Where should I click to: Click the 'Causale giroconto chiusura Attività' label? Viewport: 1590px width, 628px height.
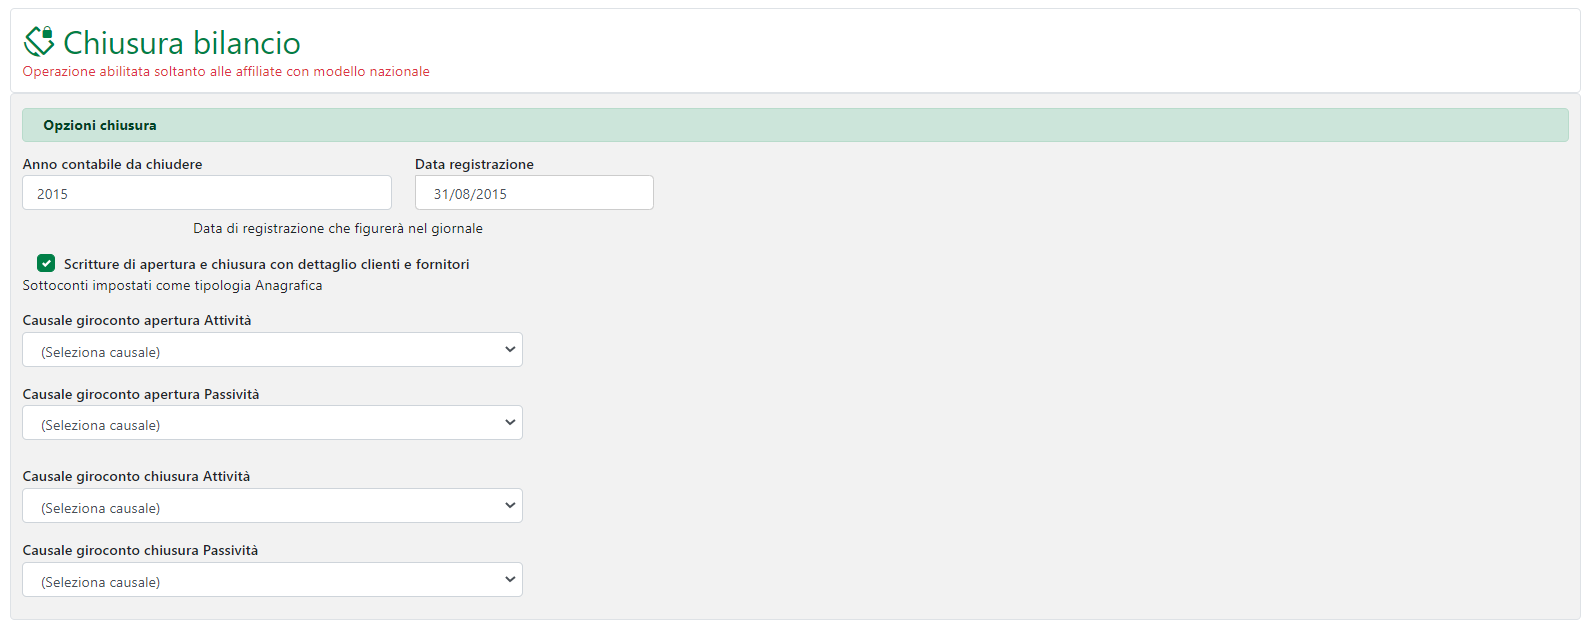(x=136, y=476)
